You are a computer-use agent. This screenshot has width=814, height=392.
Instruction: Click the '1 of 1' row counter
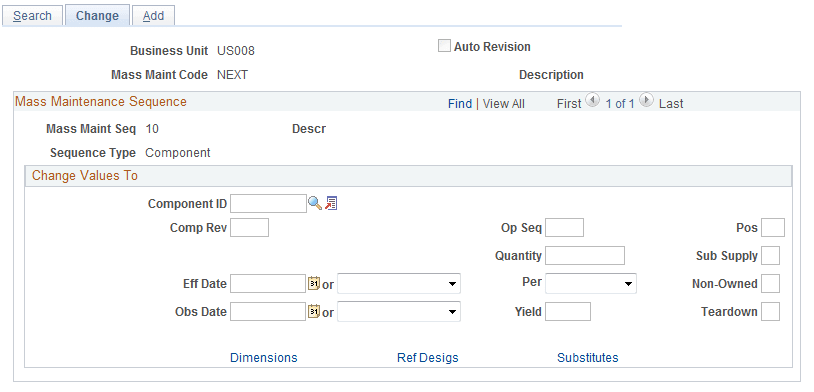(620, 104)
